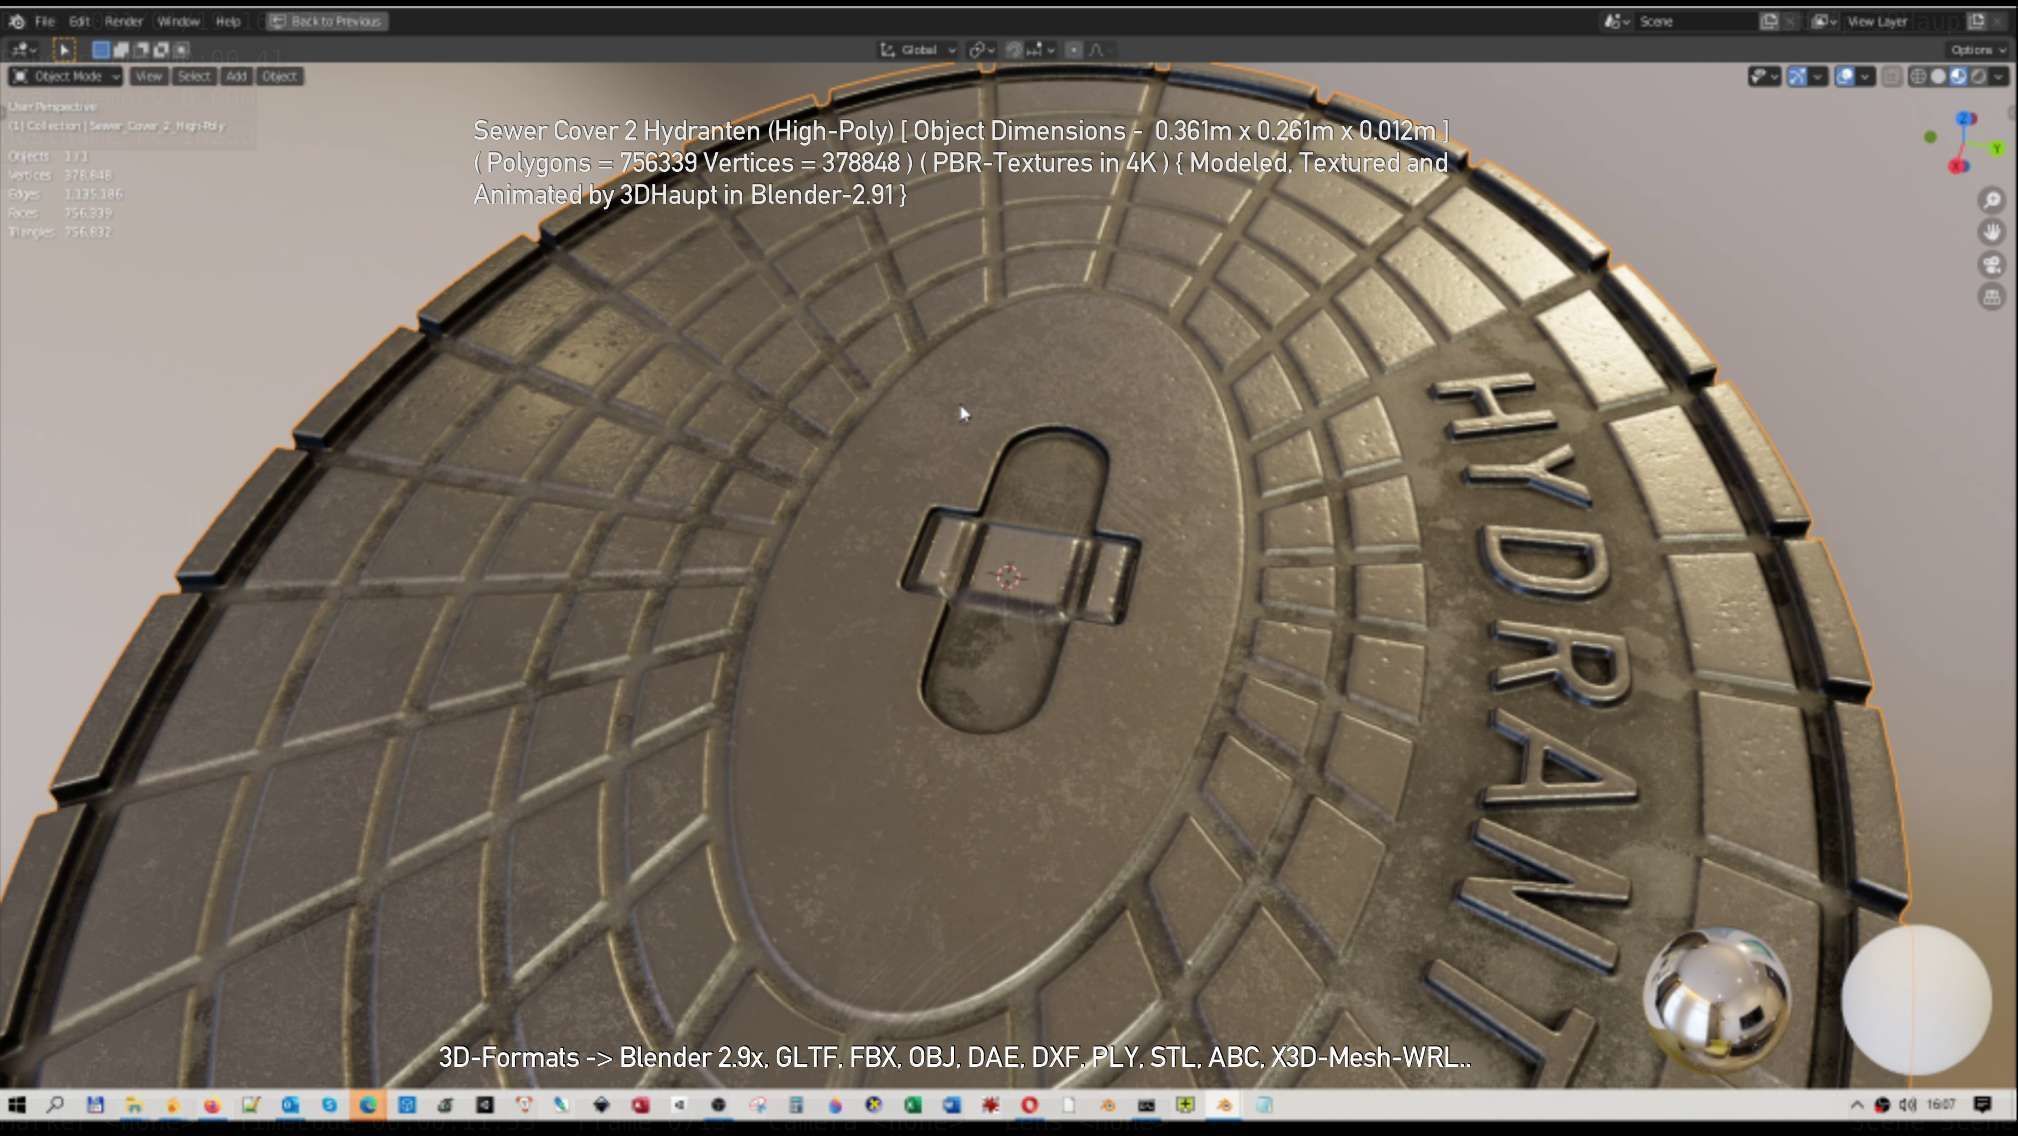Click the white diffuse preview sphere
Image resolution: width=2018 pixels, height=1136 pixels.
(x=1916, y=1000)
